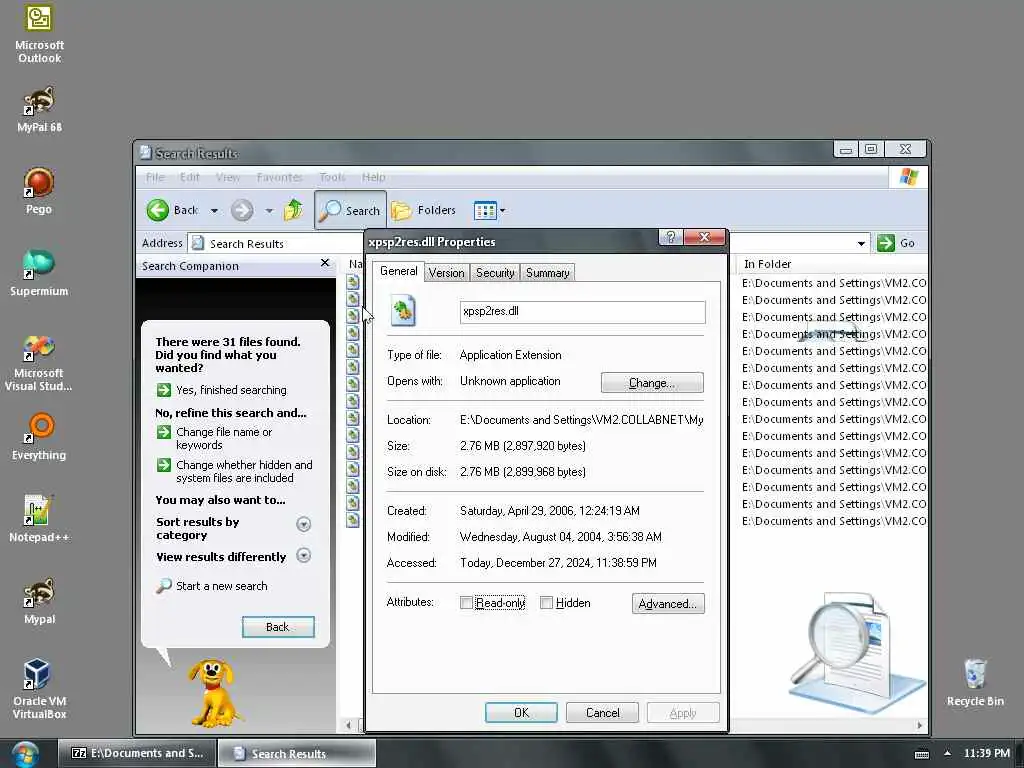Expand Sort results by category

click(x=303, y=524)
